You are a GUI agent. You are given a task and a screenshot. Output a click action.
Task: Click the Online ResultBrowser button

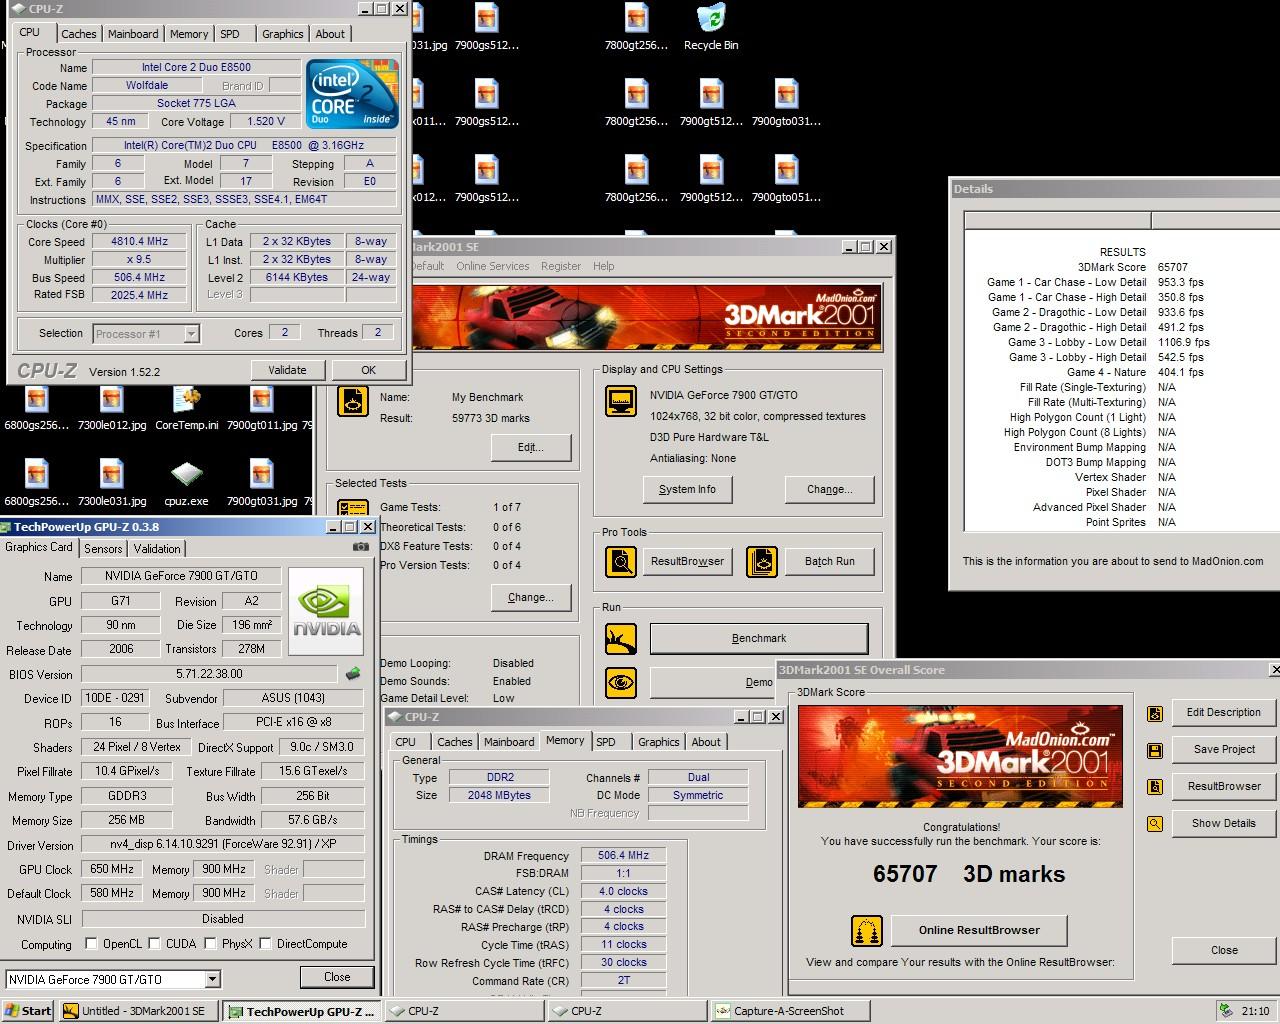click(x=979, y=930)
